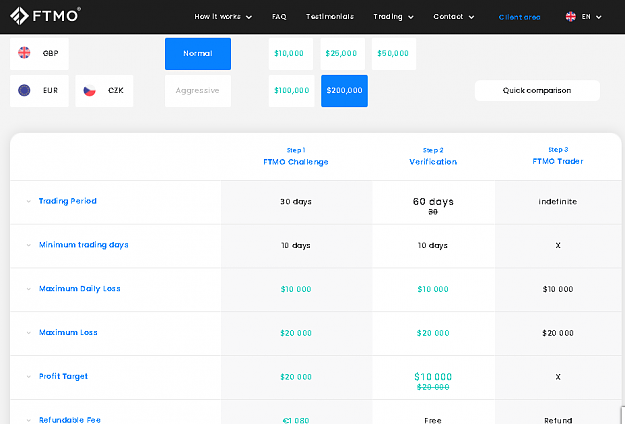This screenshot has width=625, height=424.
Task: Click the 'Indefinite' trading period value
Action: (558, 202)
